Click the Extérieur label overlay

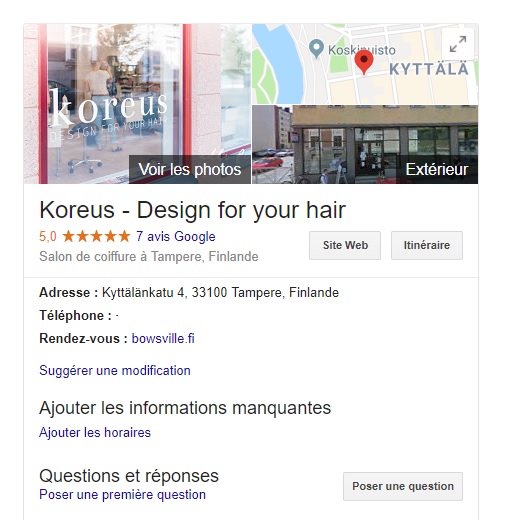click(437, 169)
